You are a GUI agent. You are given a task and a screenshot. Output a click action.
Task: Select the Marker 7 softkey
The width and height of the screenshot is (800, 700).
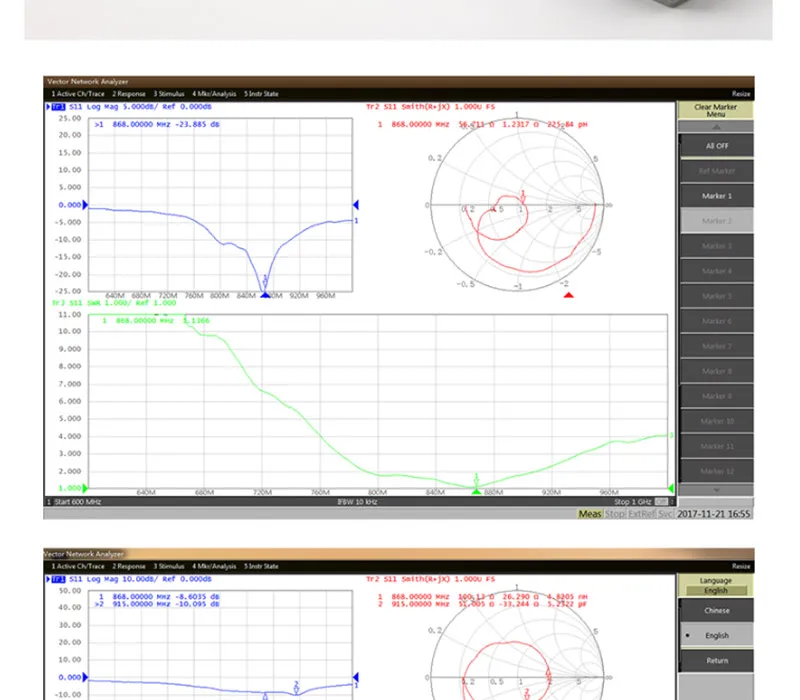716,346
